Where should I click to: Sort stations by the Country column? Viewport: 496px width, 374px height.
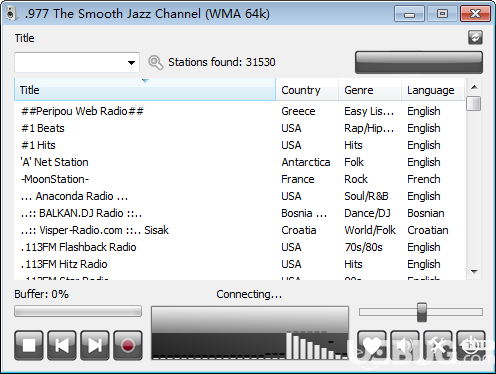coord(307,90)
